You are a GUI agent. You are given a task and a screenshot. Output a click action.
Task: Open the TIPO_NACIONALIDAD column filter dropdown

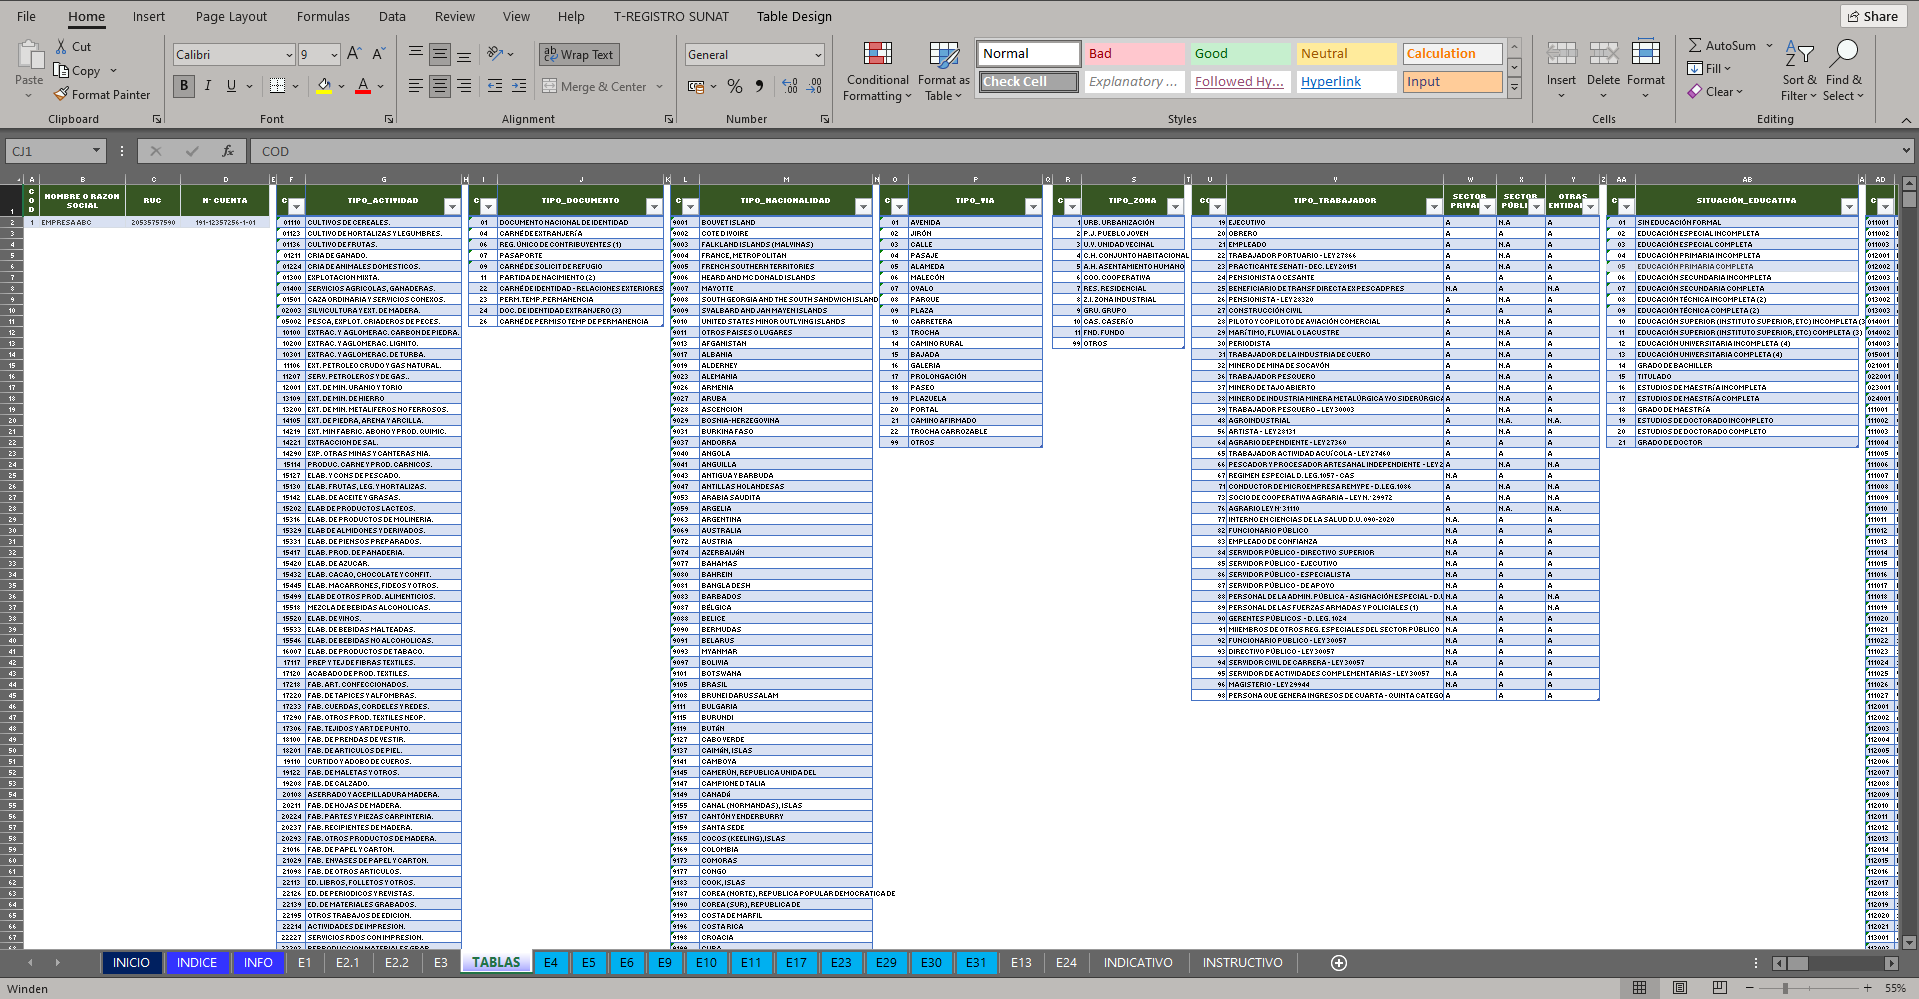863,207
